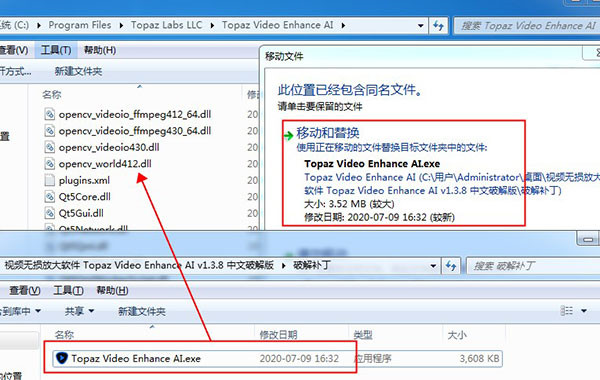Click the Qt5Gui.dll file icon
This screenshot has width=600, height=380.
click(x=49, y=213)
